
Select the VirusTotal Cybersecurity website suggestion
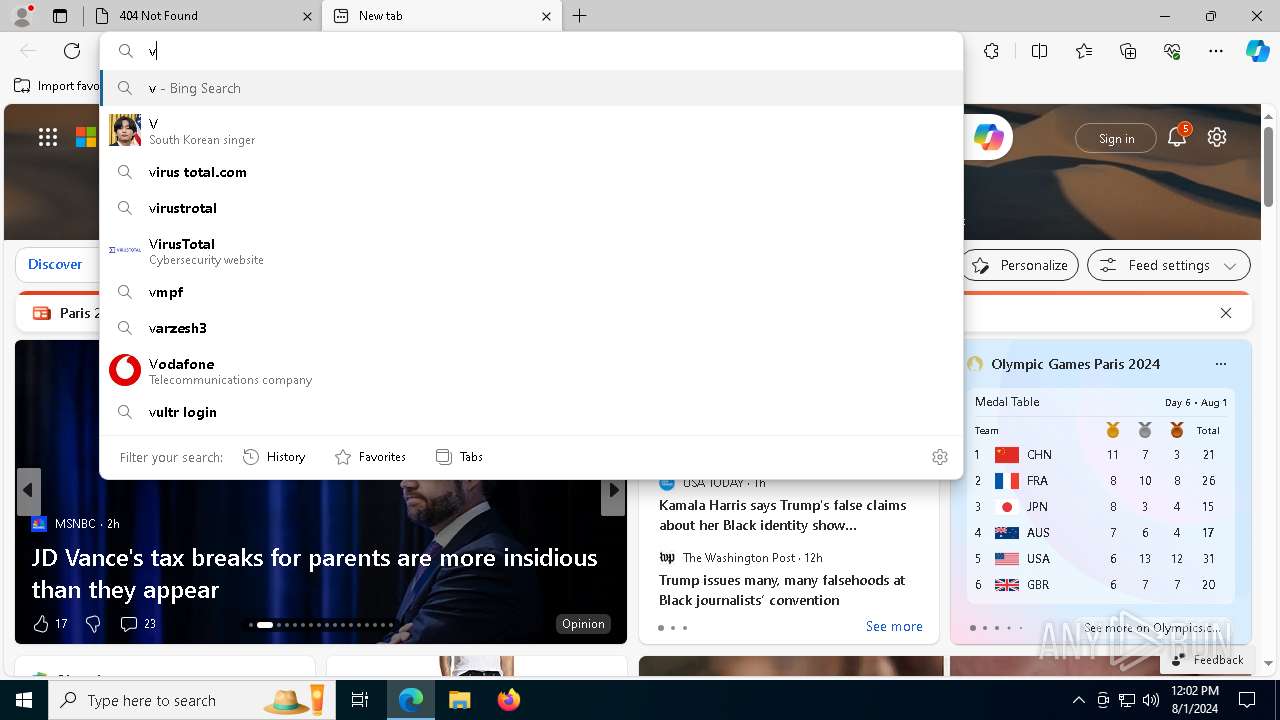(531, 250)
